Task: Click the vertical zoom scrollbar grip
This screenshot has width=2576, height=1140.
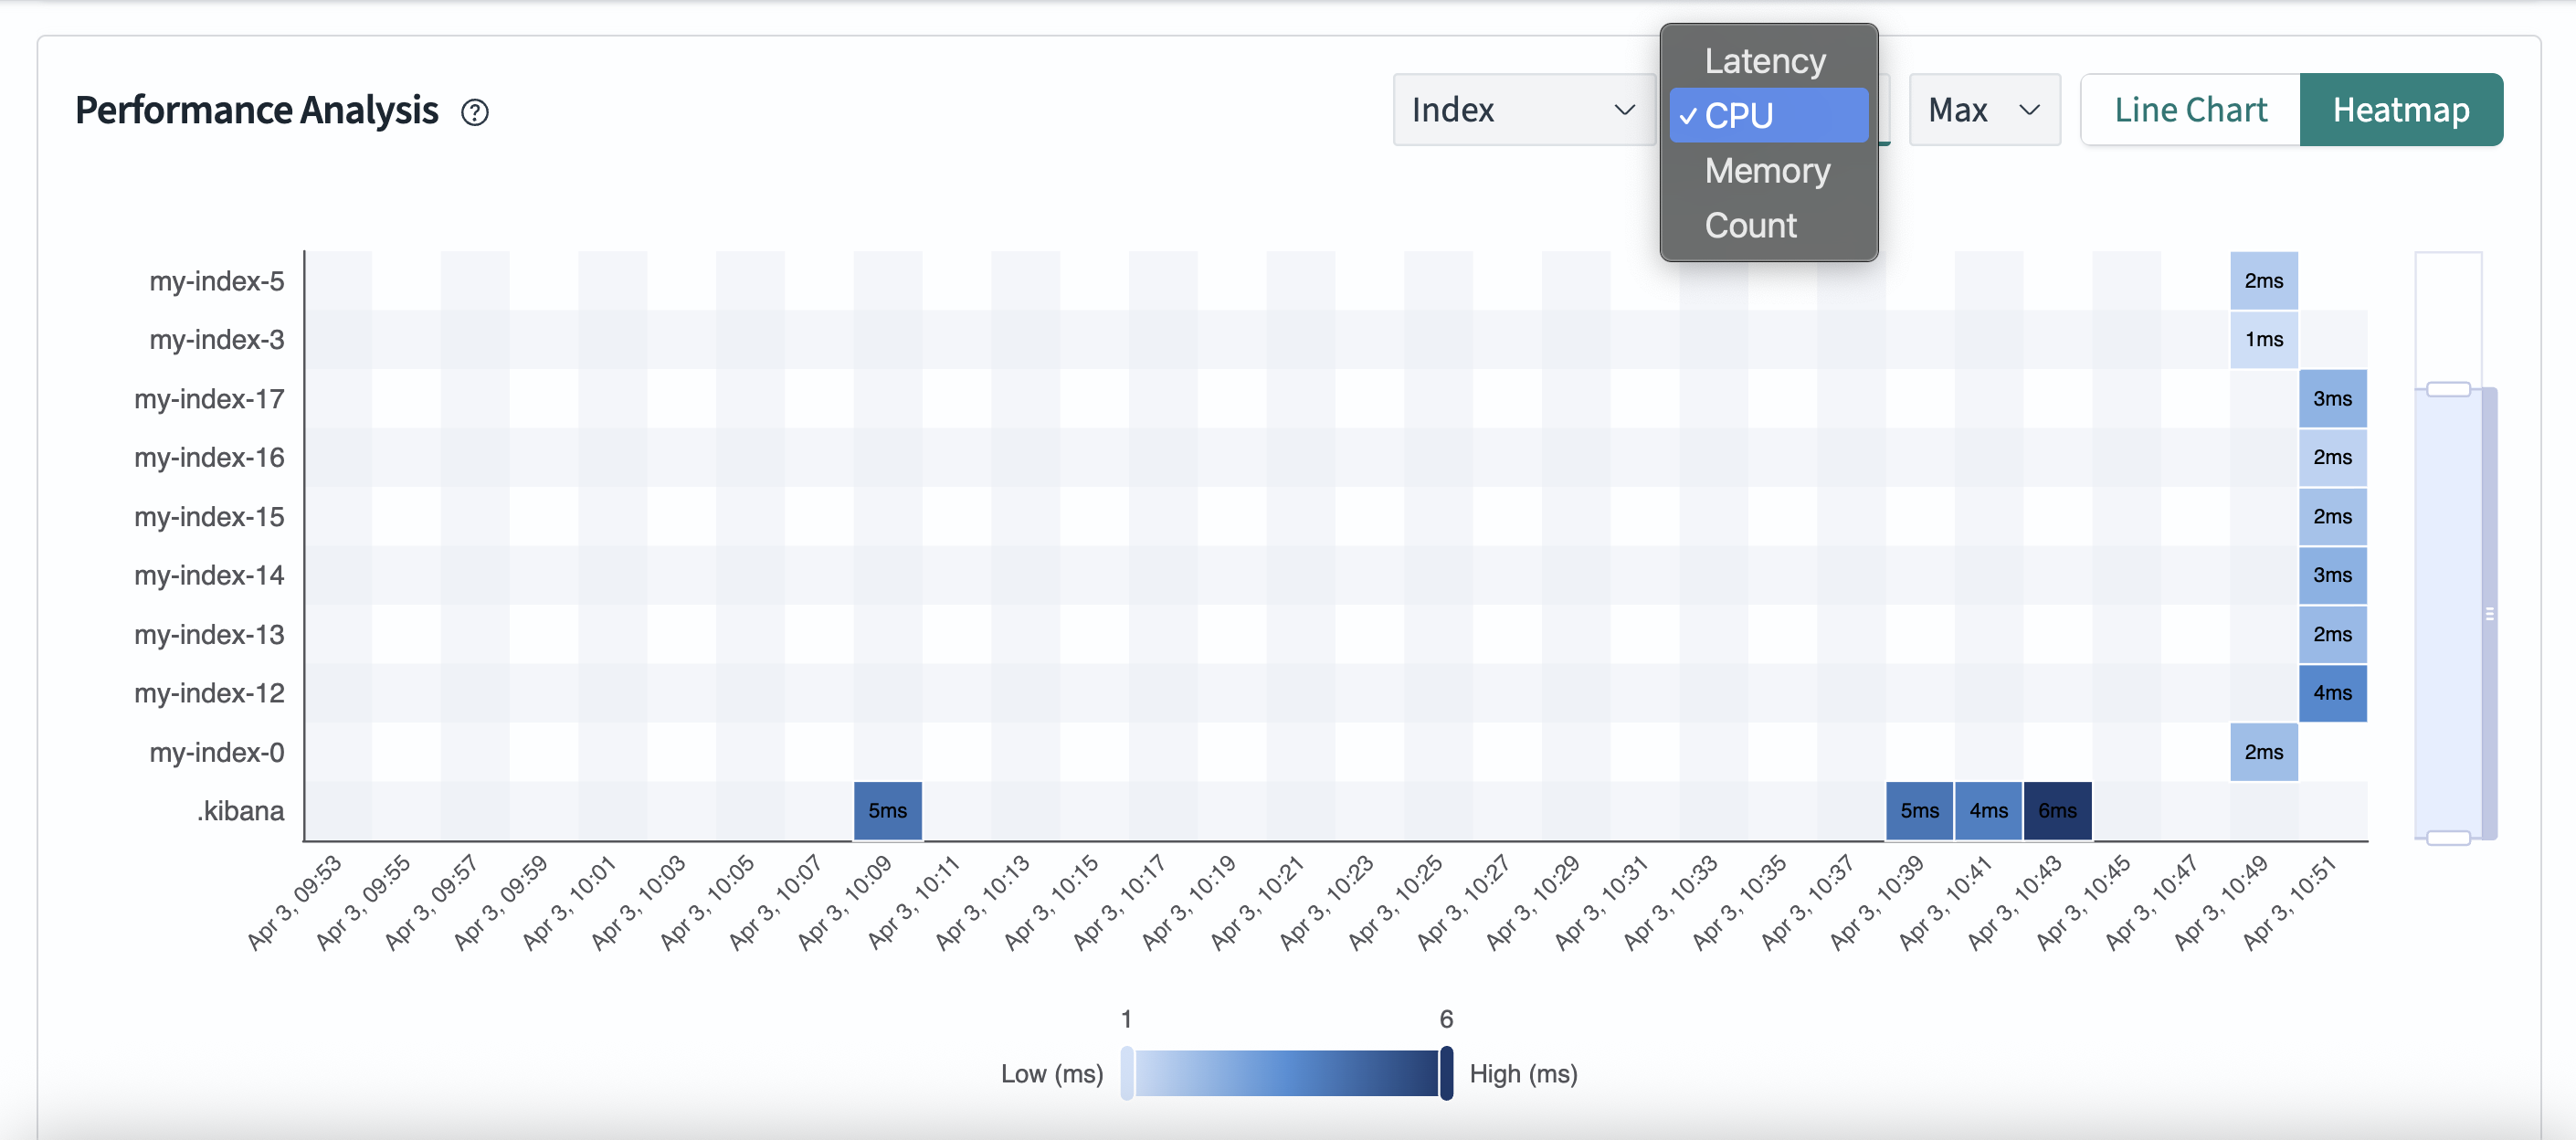Action: [2489, 614]
